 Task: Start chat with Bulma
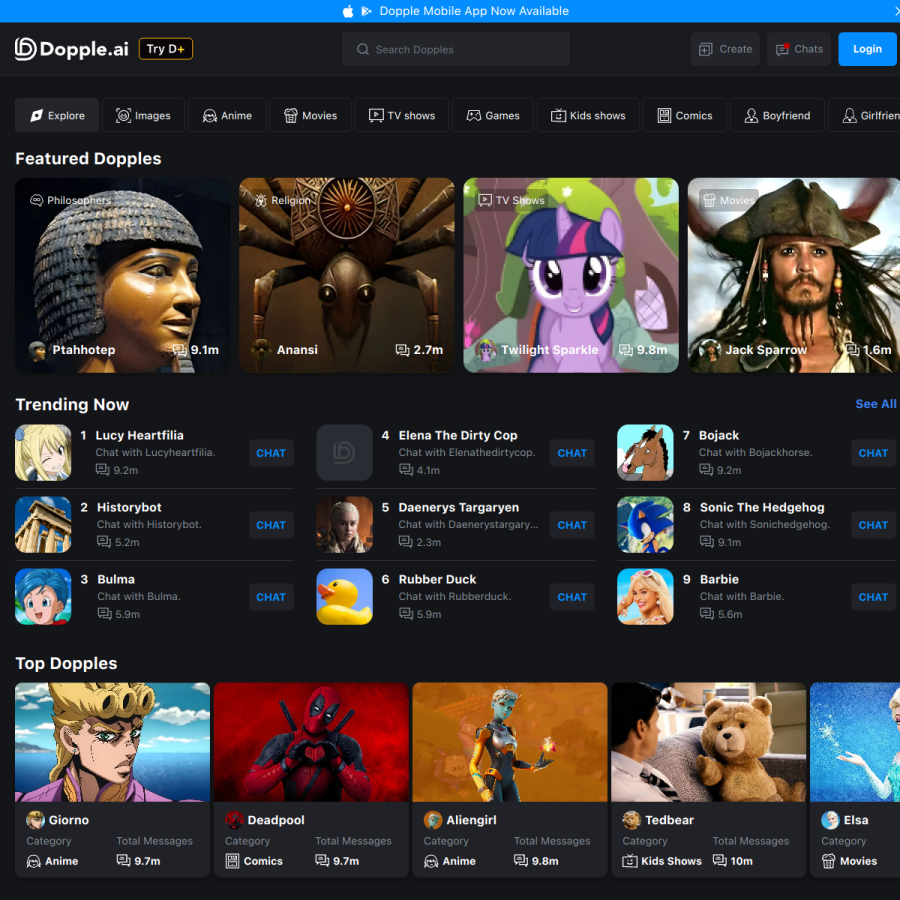[271, 597]
